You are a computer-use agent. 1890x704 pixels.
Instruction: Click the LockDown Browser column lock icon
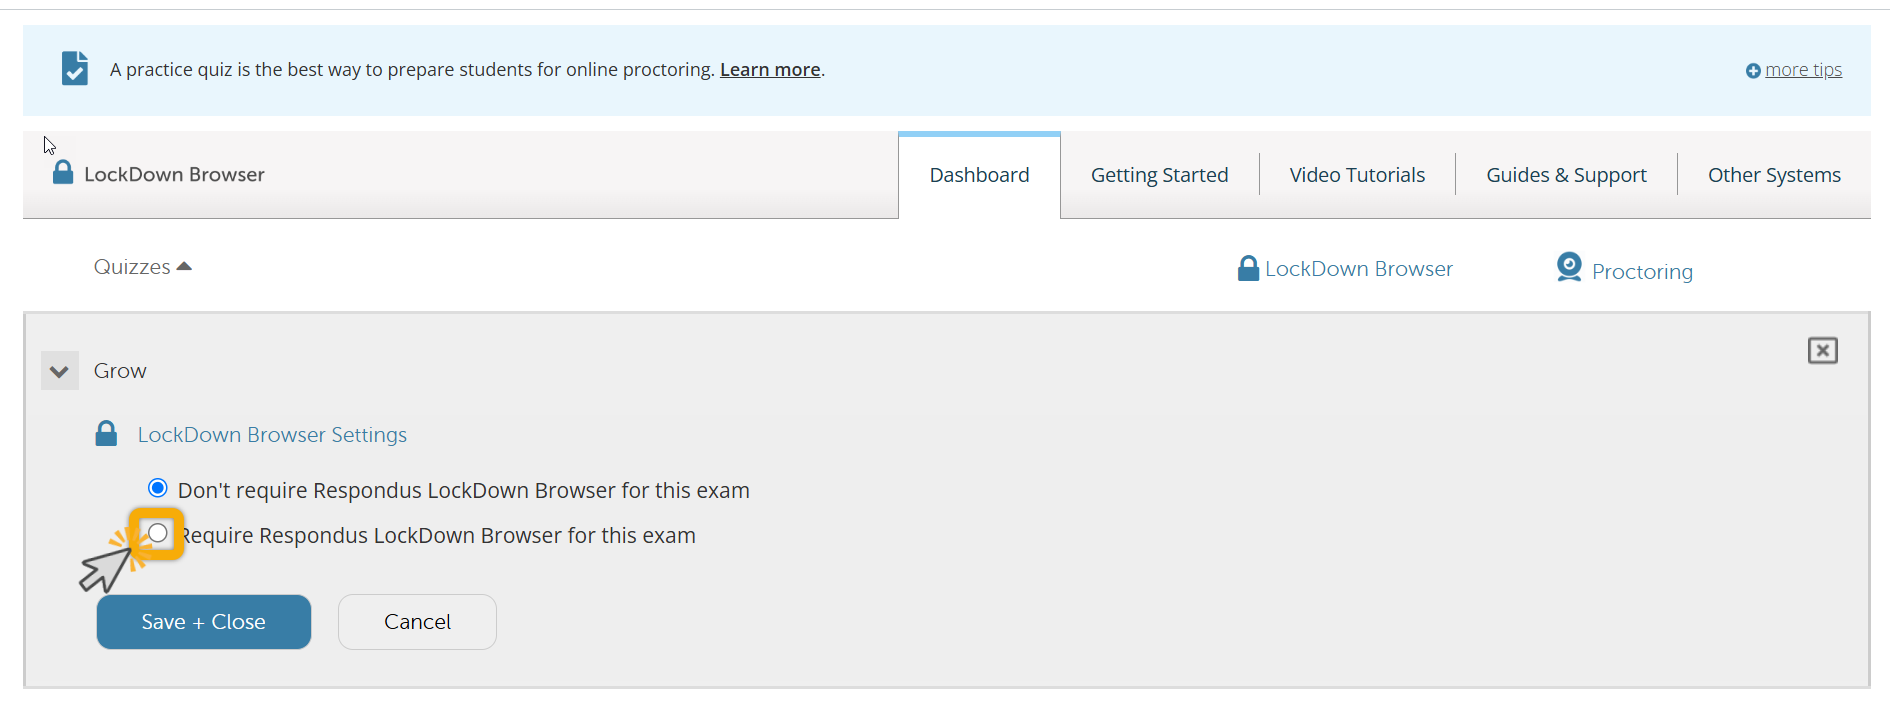click(x=1248, y=268)
